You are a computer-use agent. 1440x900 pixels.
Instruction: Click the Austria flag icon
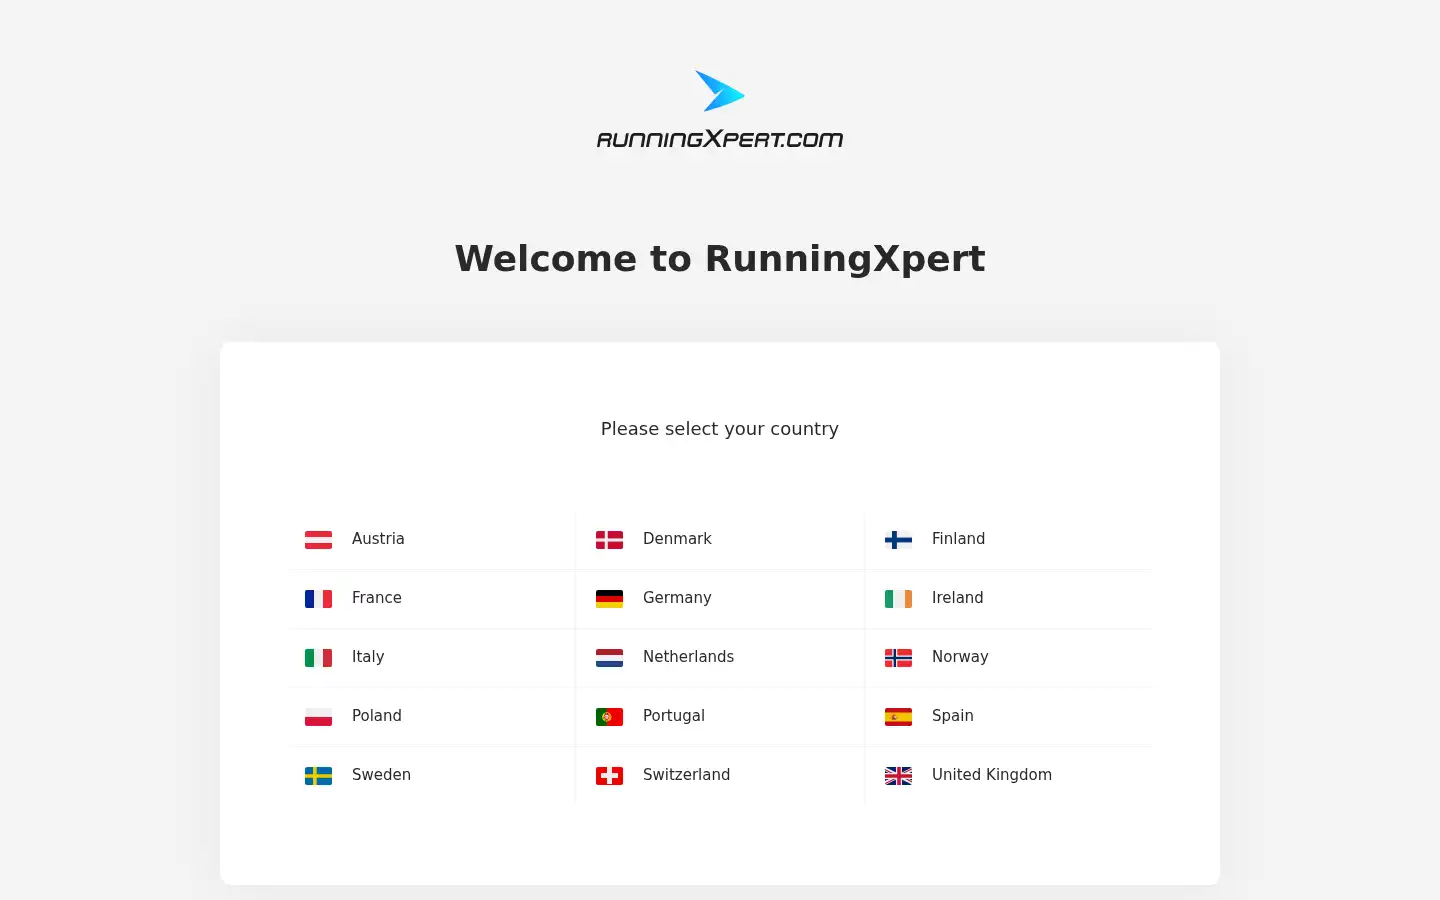[318, 540]
